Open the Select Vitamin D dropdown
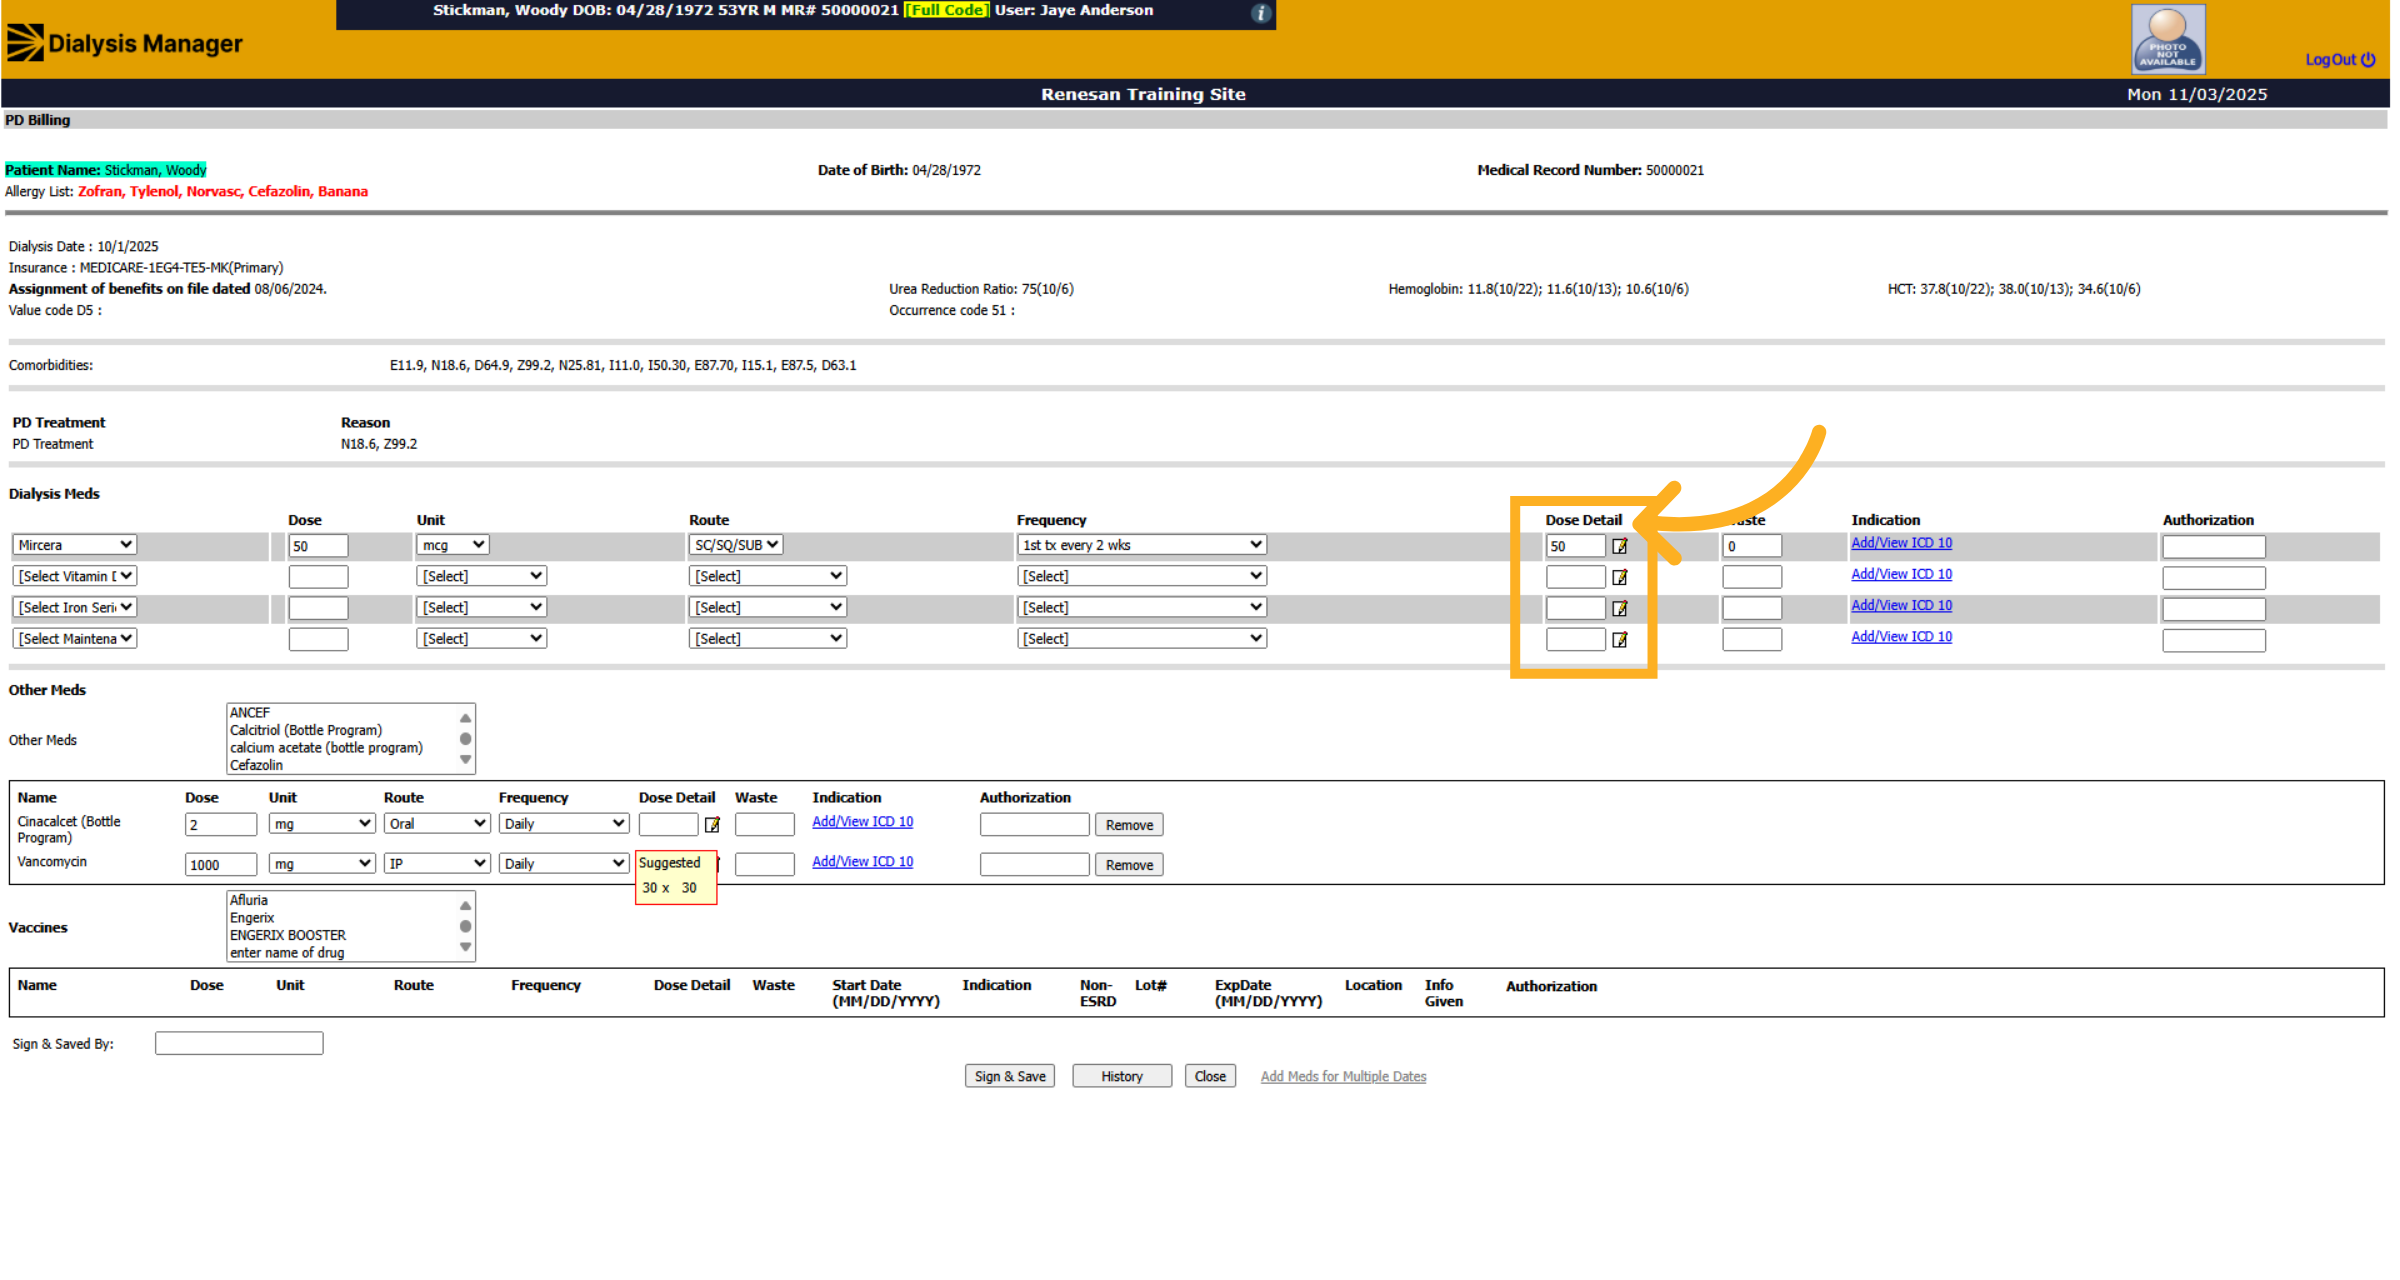 pos(75,576)
